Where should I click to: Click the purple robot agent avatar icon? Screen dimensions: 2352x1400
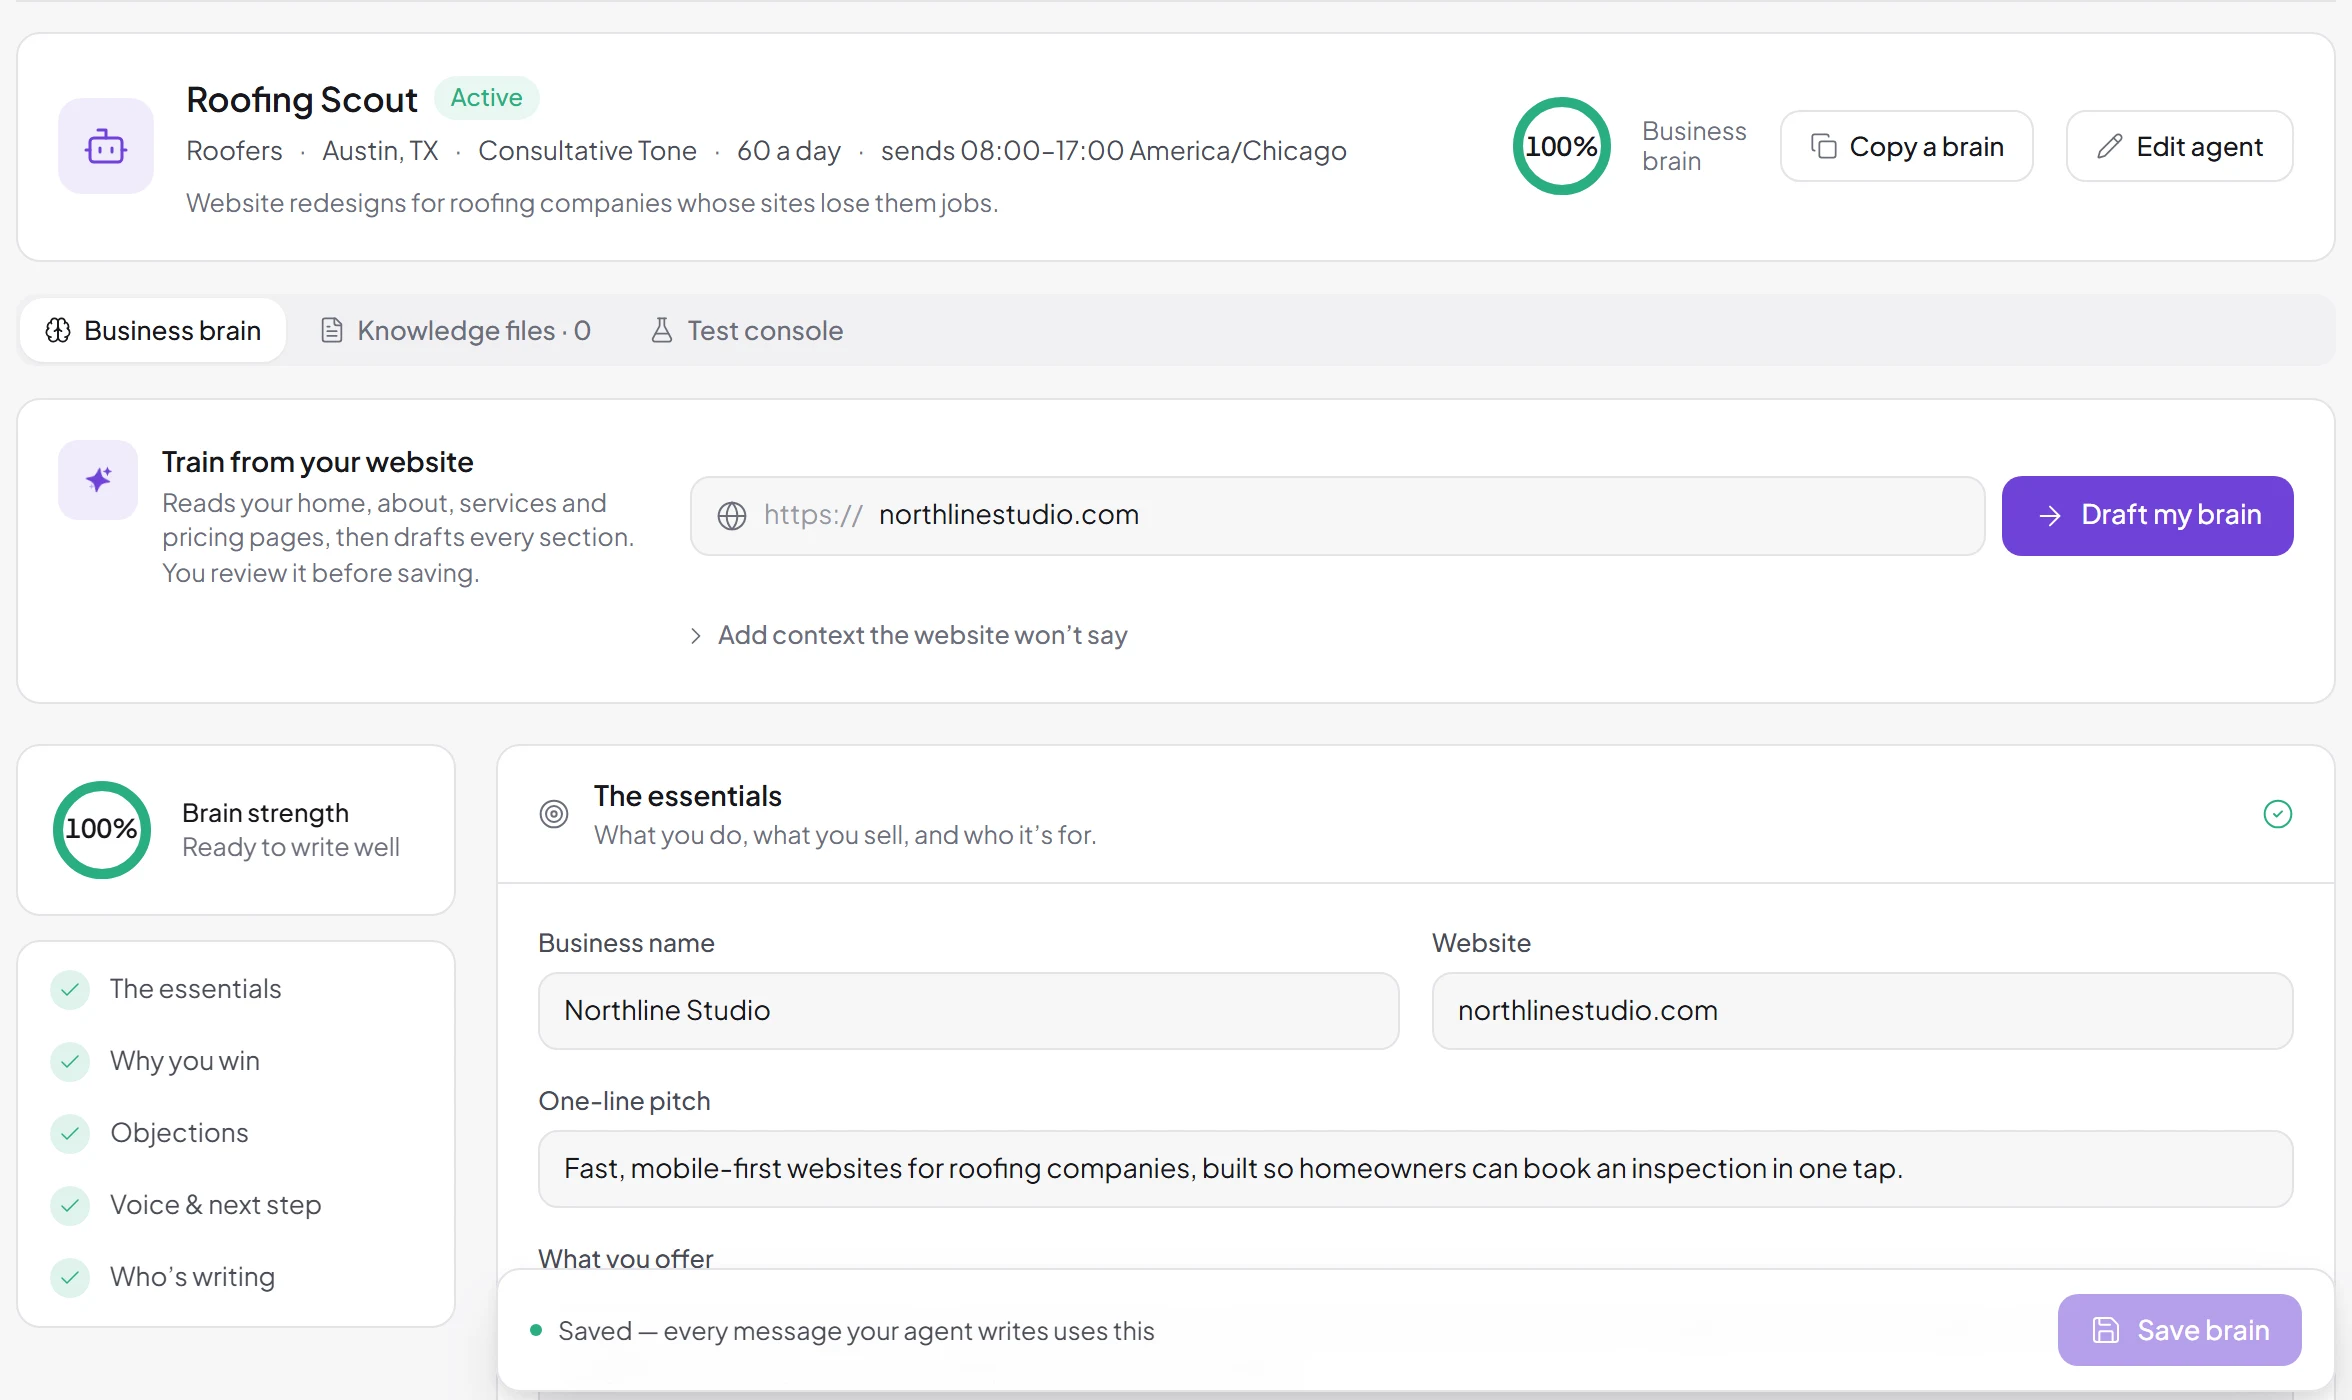pos(106,146)
